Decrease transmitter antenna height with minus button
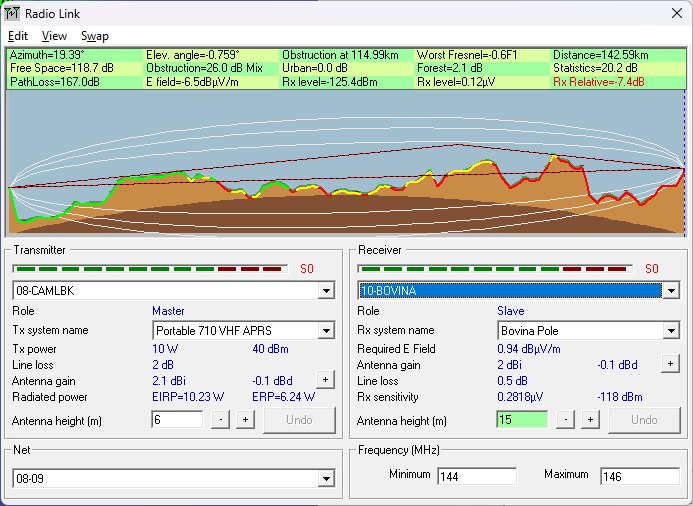693x506 pixels. [x=221, y=419]
